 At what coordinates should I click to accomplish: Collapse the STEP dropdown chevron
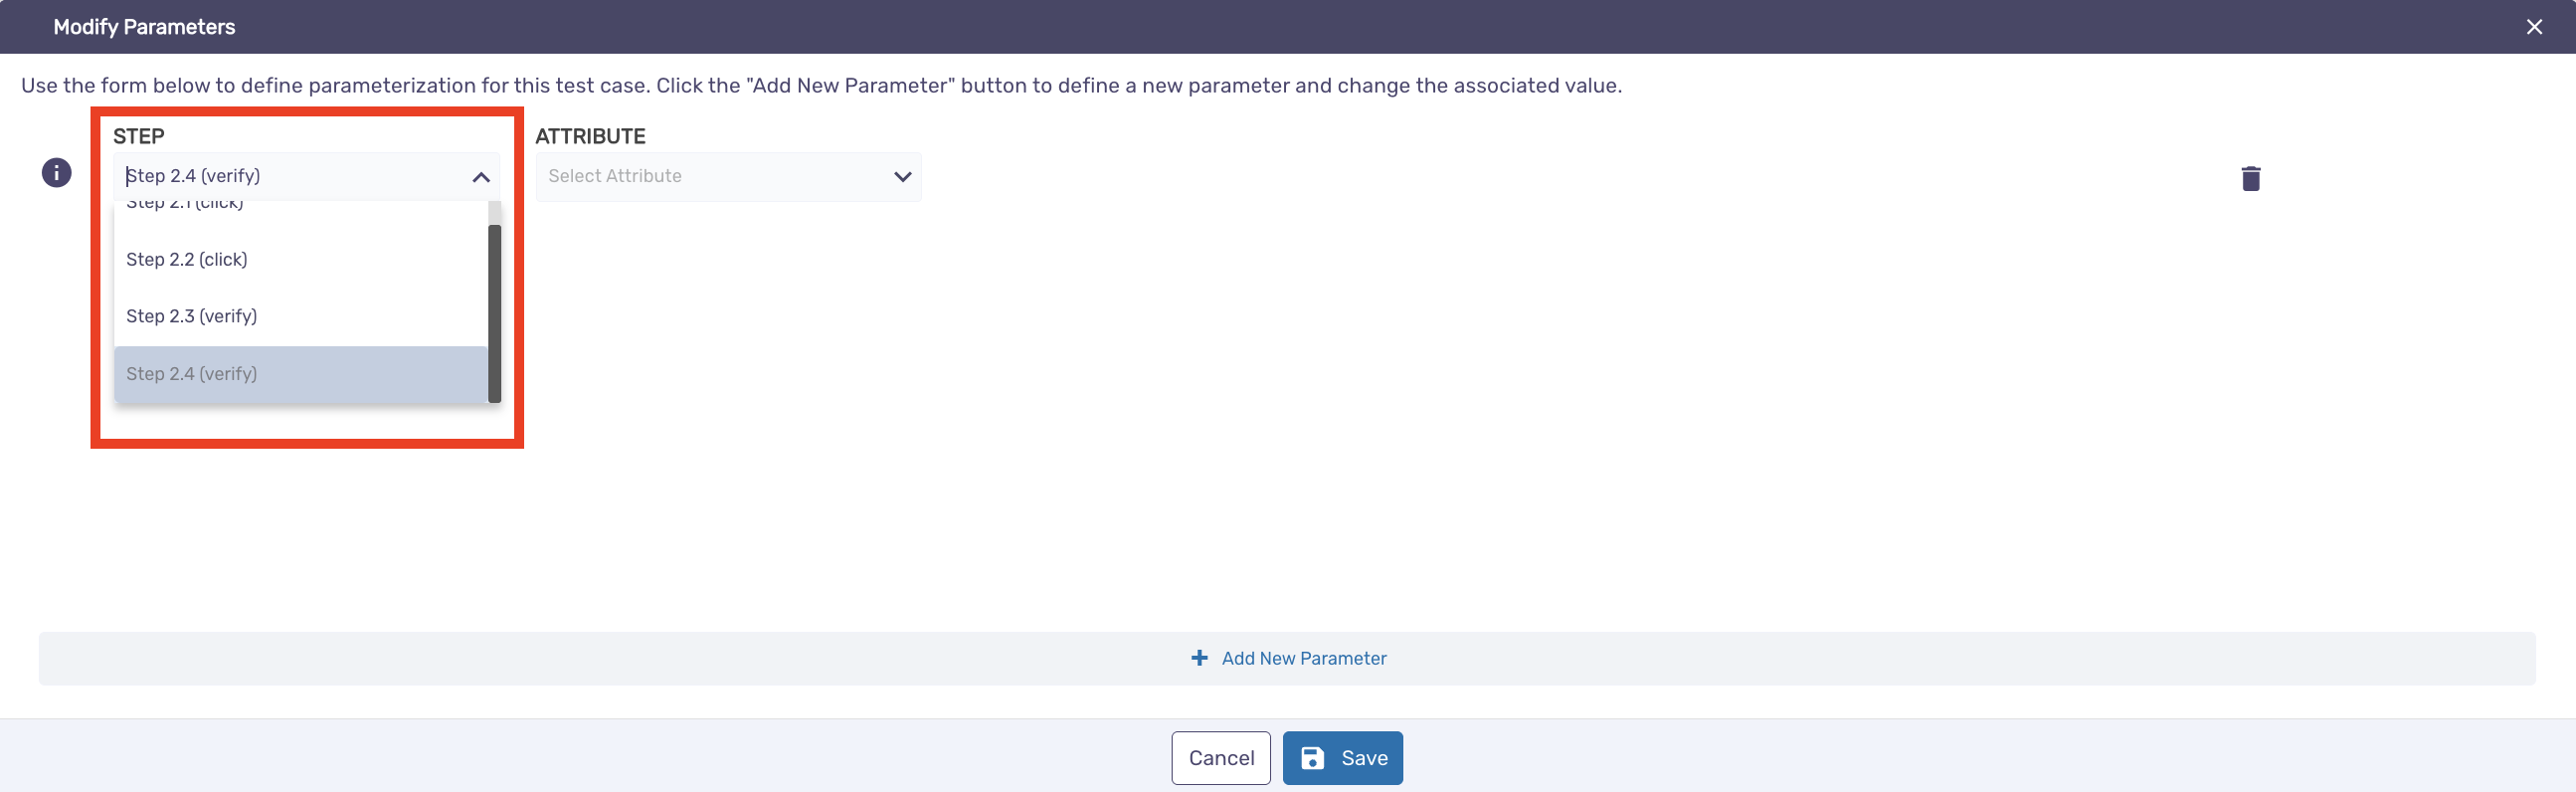click(x=481, y=177)
